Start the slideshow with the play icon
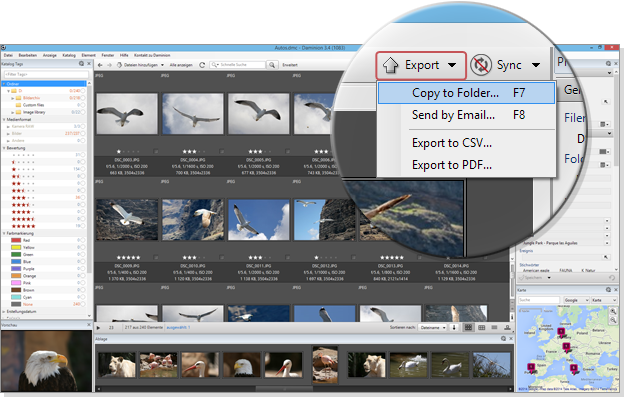 [98, 328]
